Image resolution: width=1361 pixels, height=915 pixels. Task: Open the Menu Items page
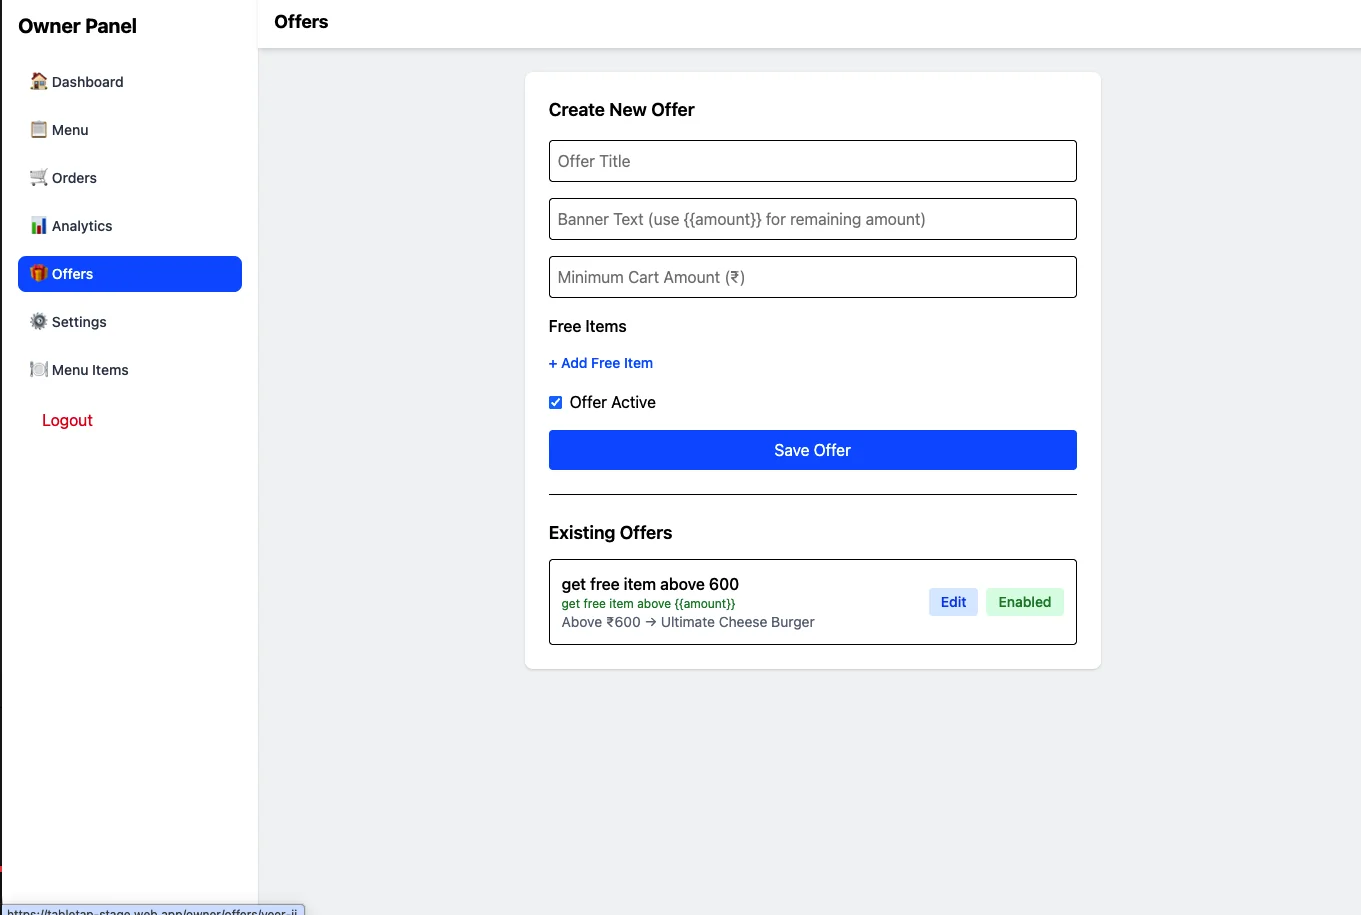91,369
